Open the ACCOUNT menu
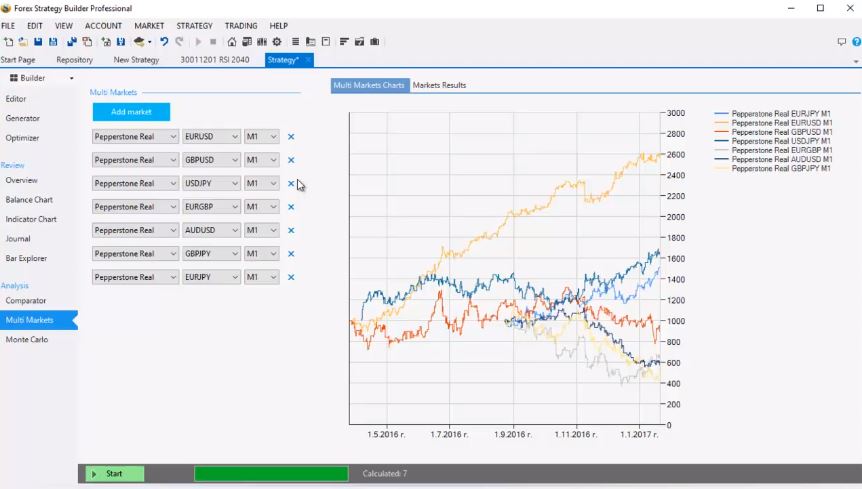This screenshot has height=489, width=862. coord(103,26)
